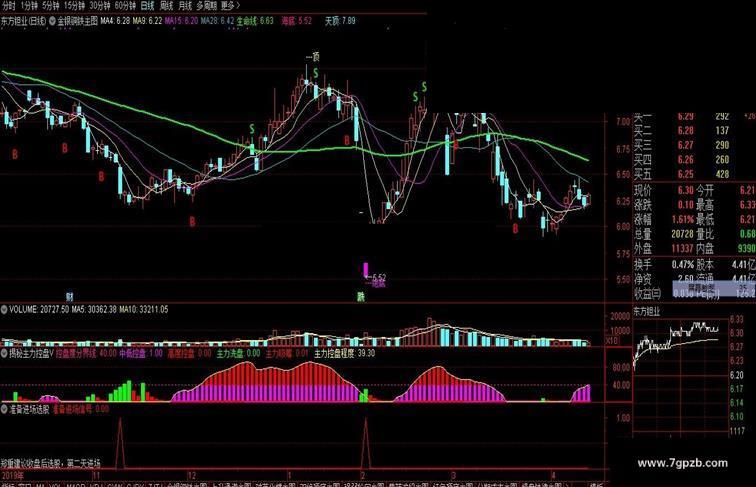This screenshot has width=756, height=487.
Task: Click the blue 财 marker under the chart
Action: pos(69,297)
